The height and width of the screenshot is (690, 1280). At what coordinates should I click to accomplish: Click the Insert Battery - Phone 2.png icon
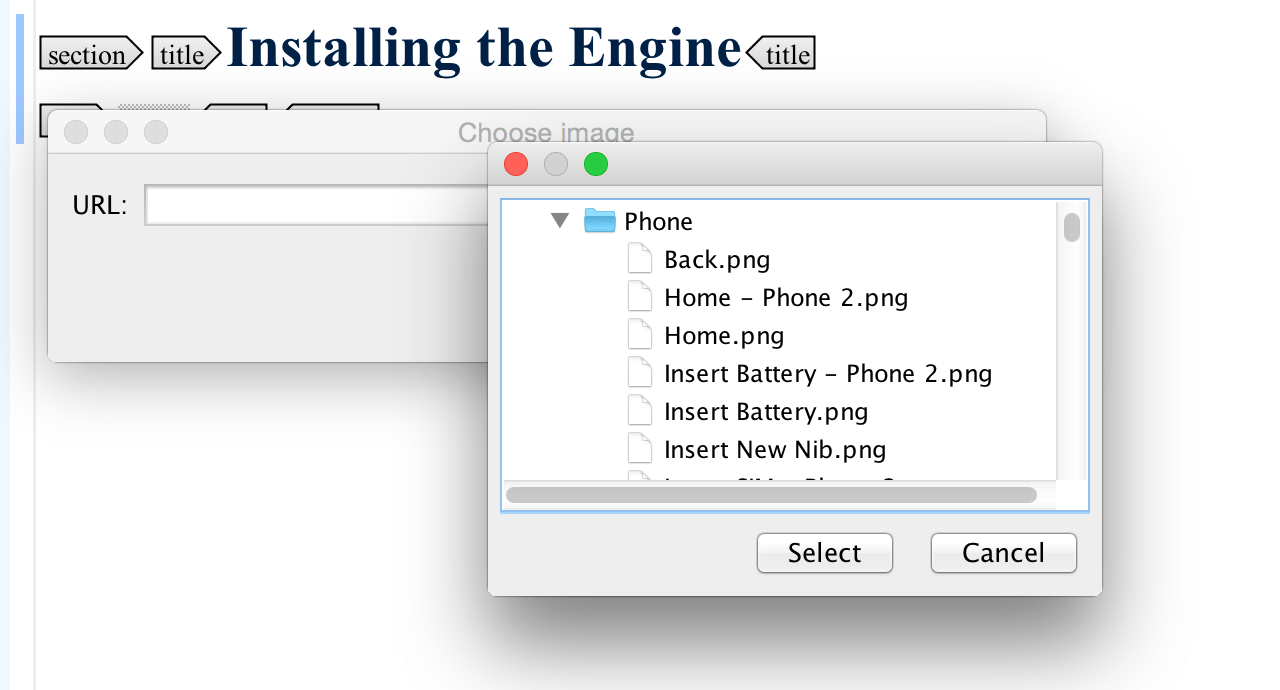640,373
